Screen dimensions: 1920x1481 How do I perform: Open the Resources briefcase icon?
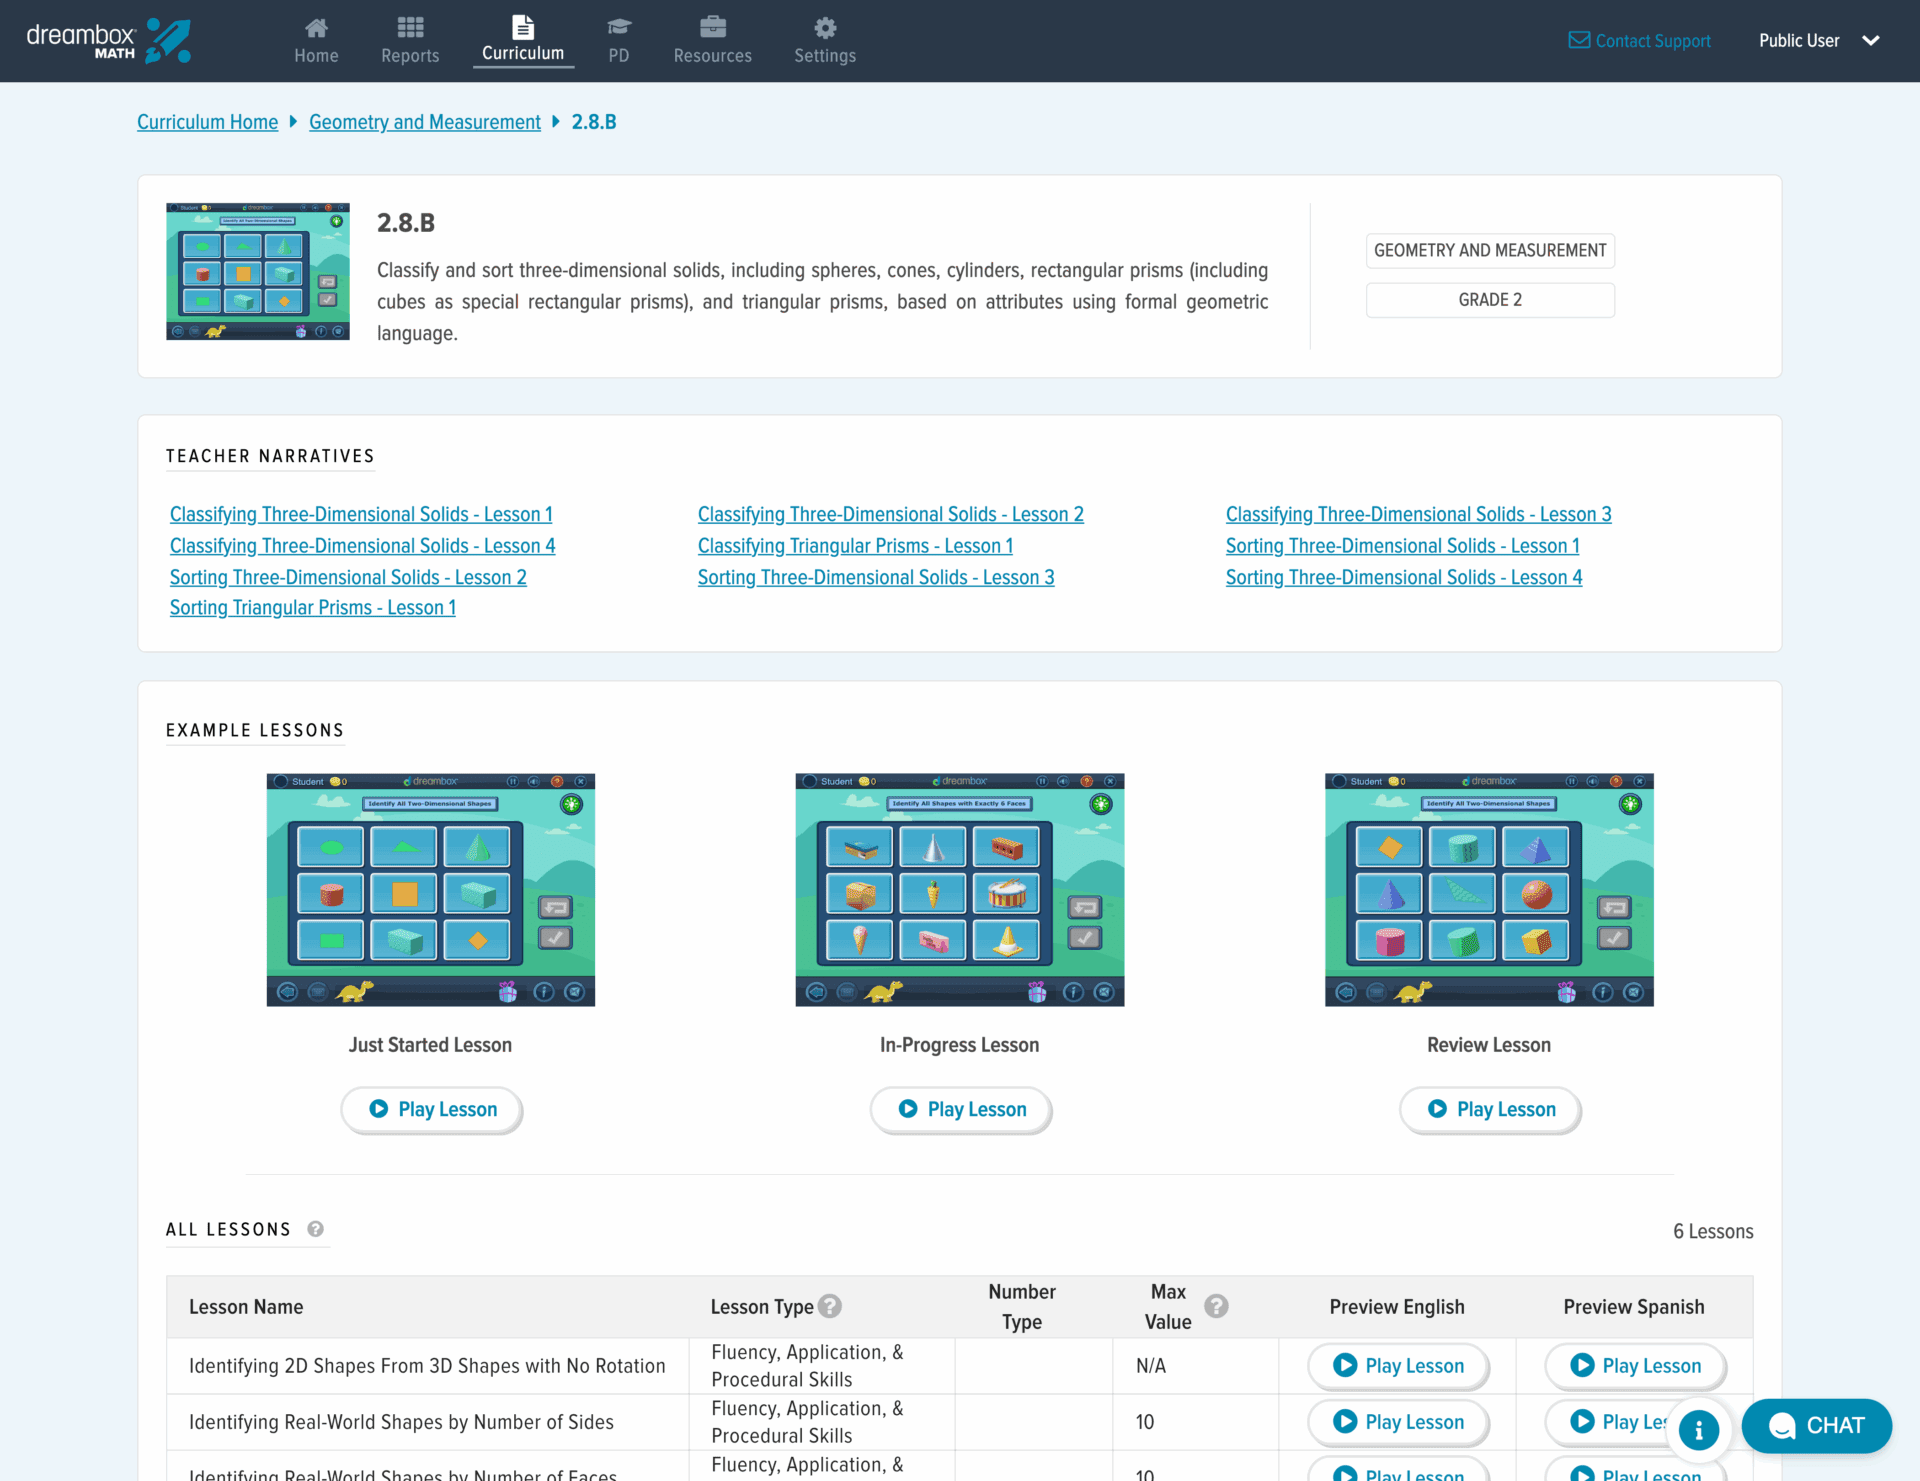click(712, 28)
